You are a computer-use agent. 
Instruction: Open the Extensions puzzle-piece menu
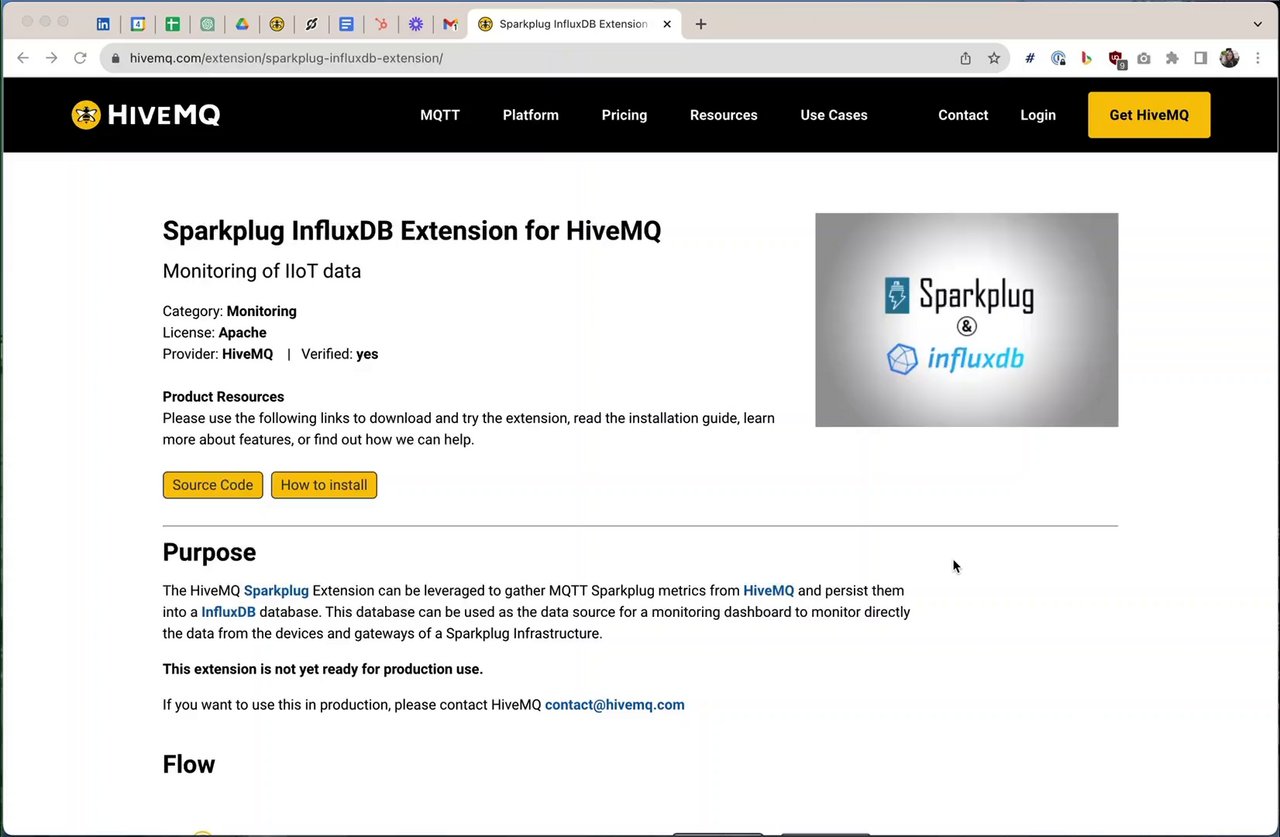click(1172, 58)
